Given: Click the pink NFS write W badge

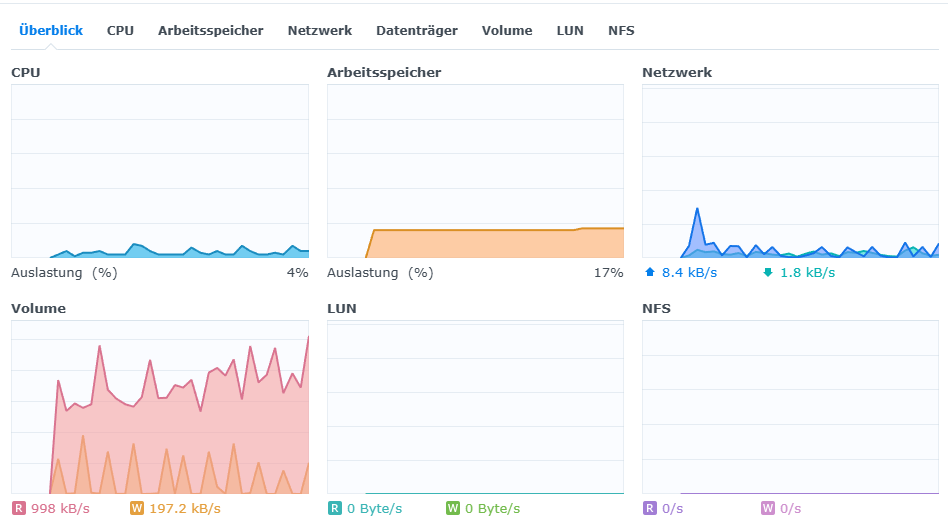Looking at the screenshot, I should click(768, 509).
